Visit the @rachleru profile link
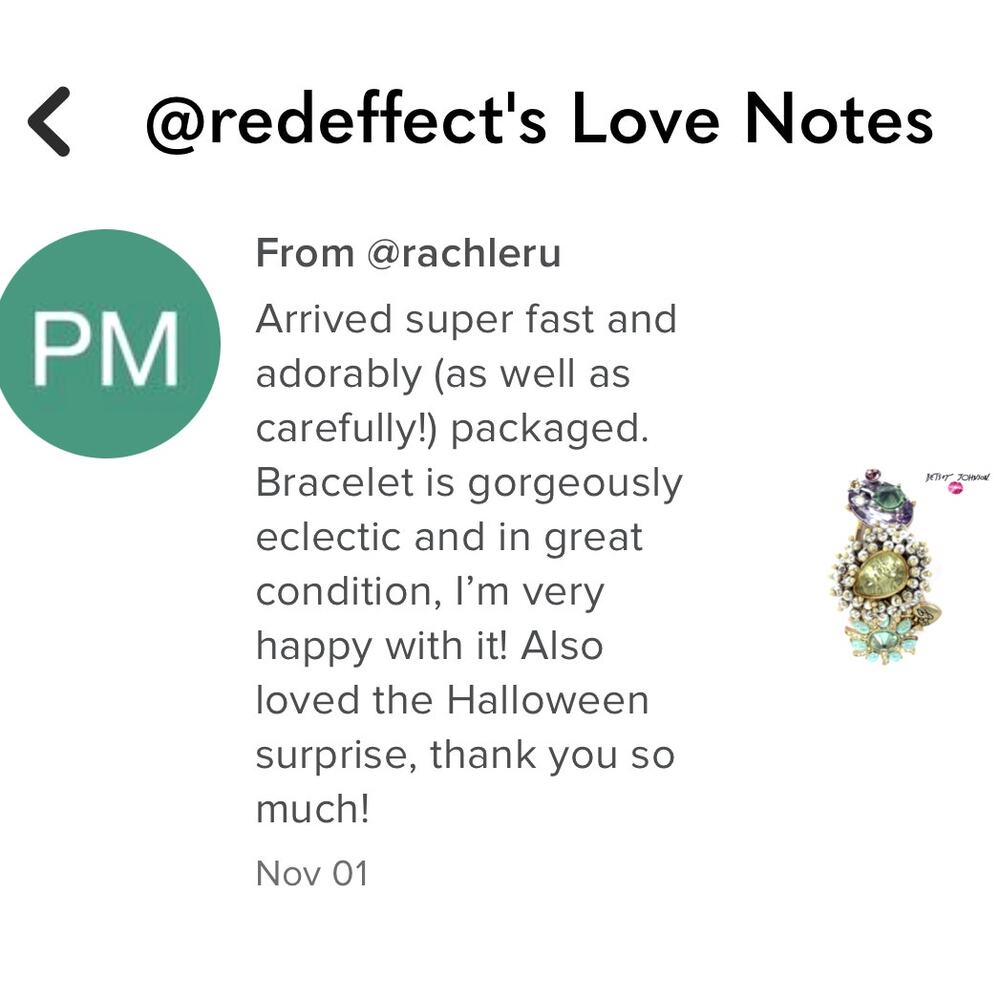This screenshot has width=1000, height=1000. pos(463,254)
